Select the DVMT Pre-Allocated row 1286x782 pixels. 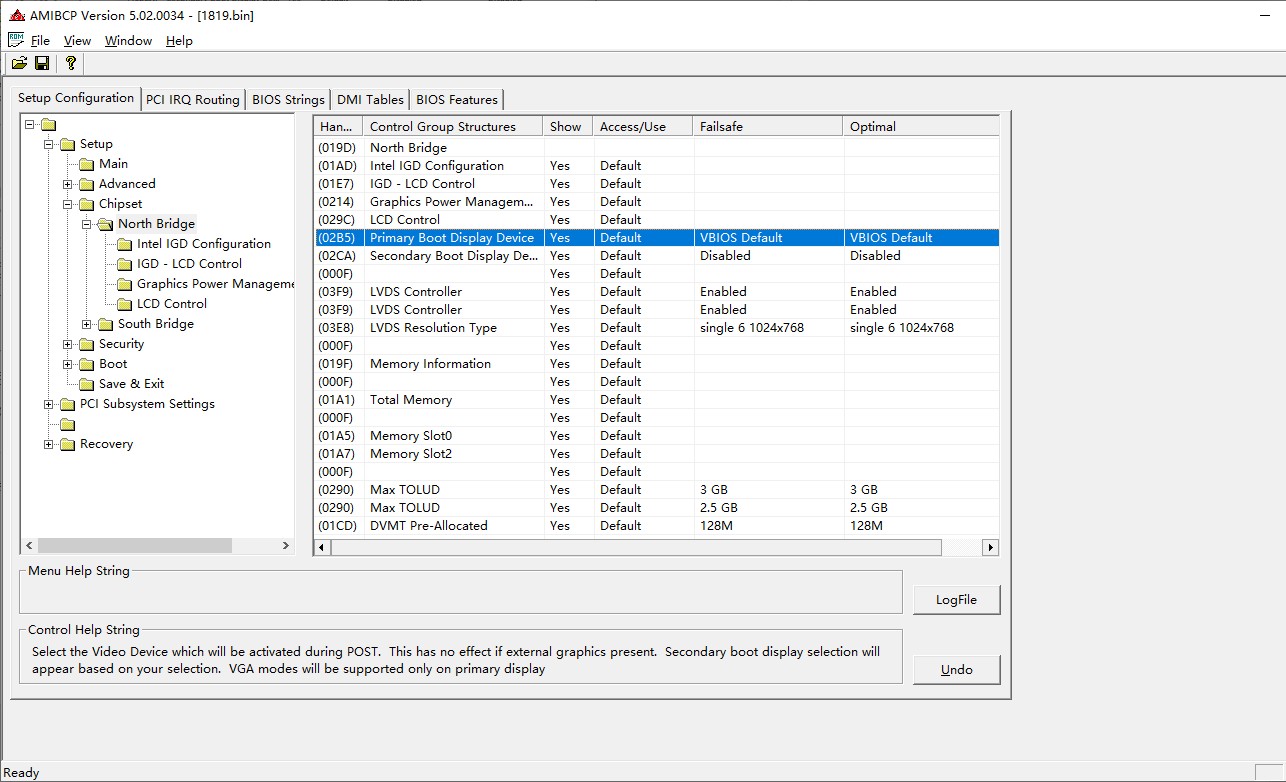[657, 526]
